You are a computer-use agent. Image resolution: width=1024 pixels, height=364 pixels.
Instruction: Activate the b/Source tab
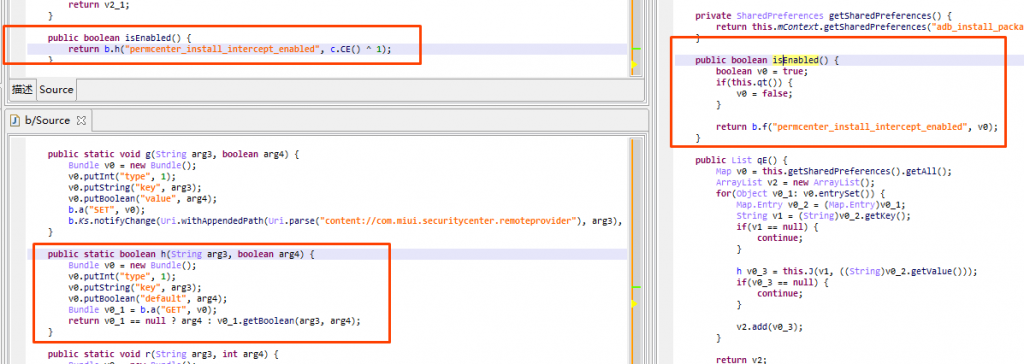47,121
